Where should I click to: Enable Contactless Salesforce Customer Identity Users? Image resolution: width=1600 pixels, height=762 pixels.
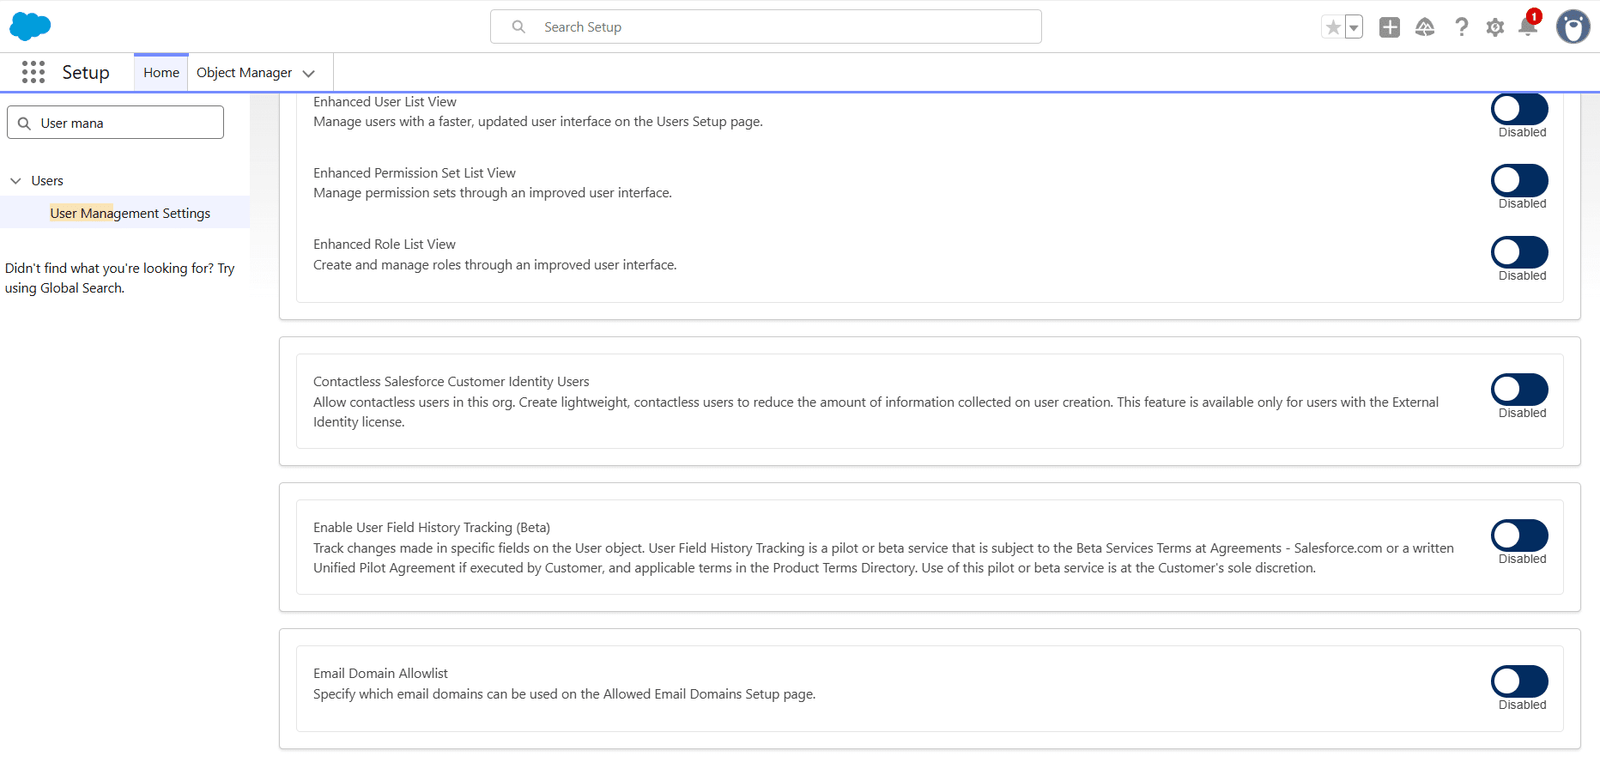[1520, 389]
